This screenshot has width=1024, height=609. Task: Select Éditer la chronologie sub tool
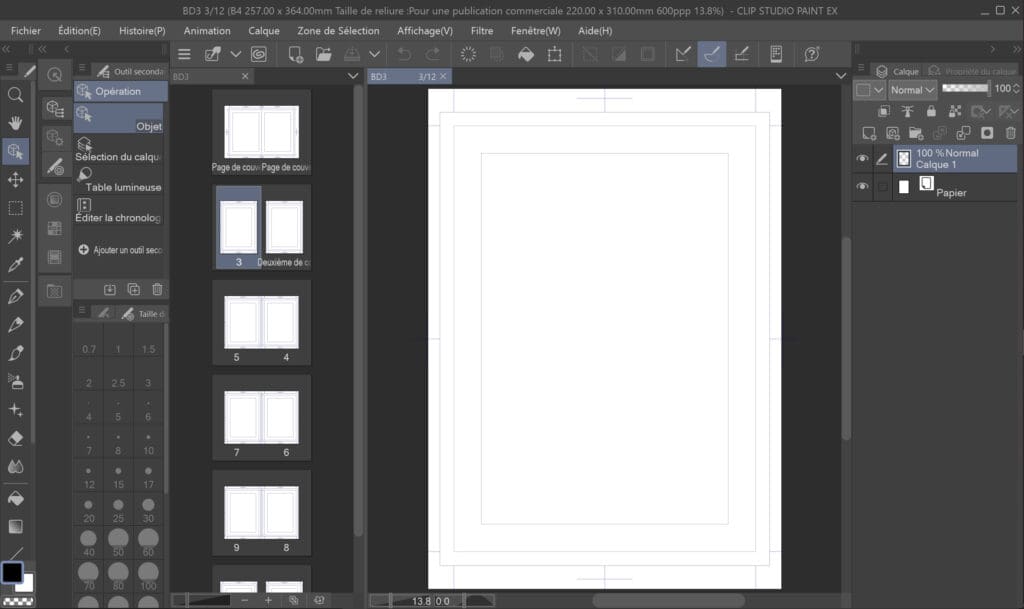pyautogui.click(x=120, y=211)
